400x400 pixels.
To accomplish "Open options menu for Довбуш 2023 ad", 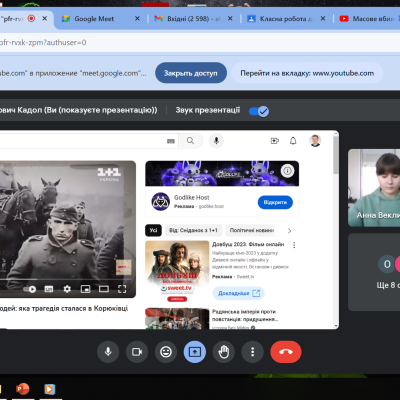I will pyautogui.click(x=294, y=245).
